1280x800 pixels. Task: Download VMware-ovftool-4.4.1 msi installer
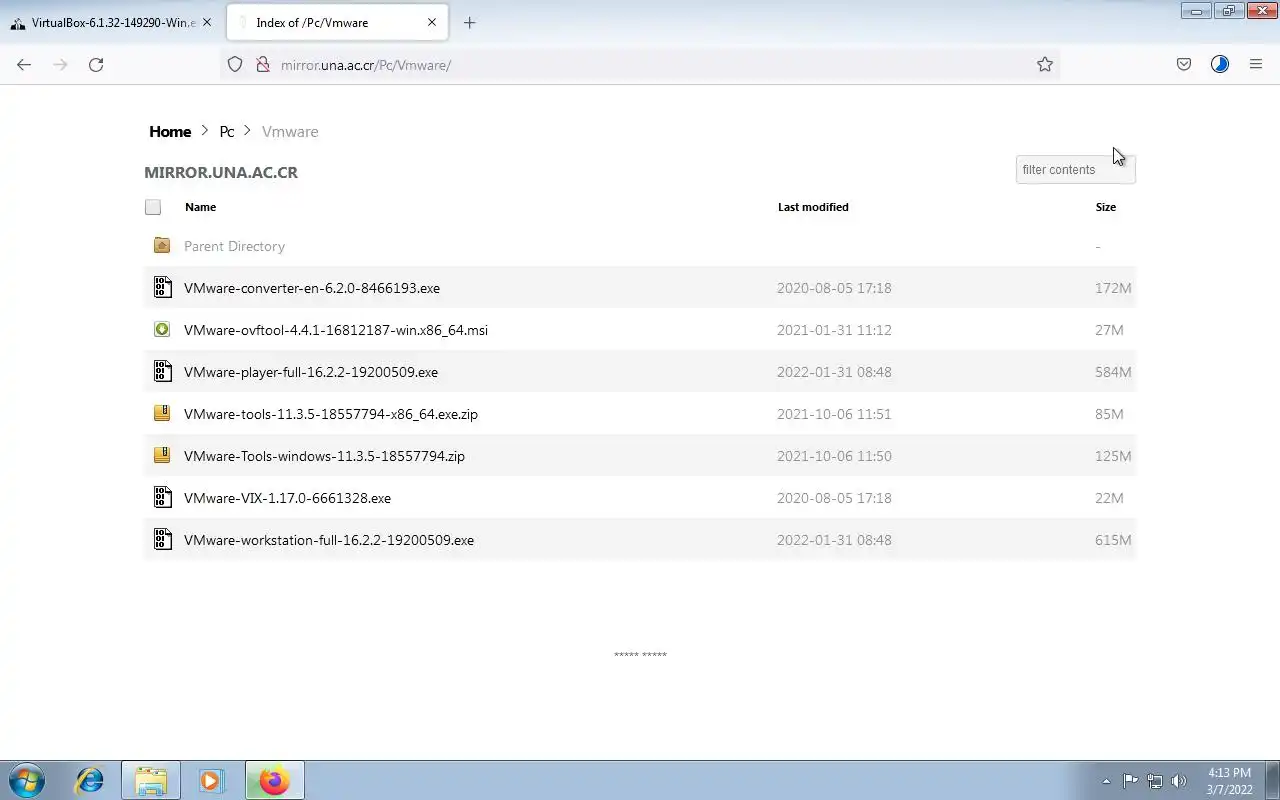coord(336,330)
